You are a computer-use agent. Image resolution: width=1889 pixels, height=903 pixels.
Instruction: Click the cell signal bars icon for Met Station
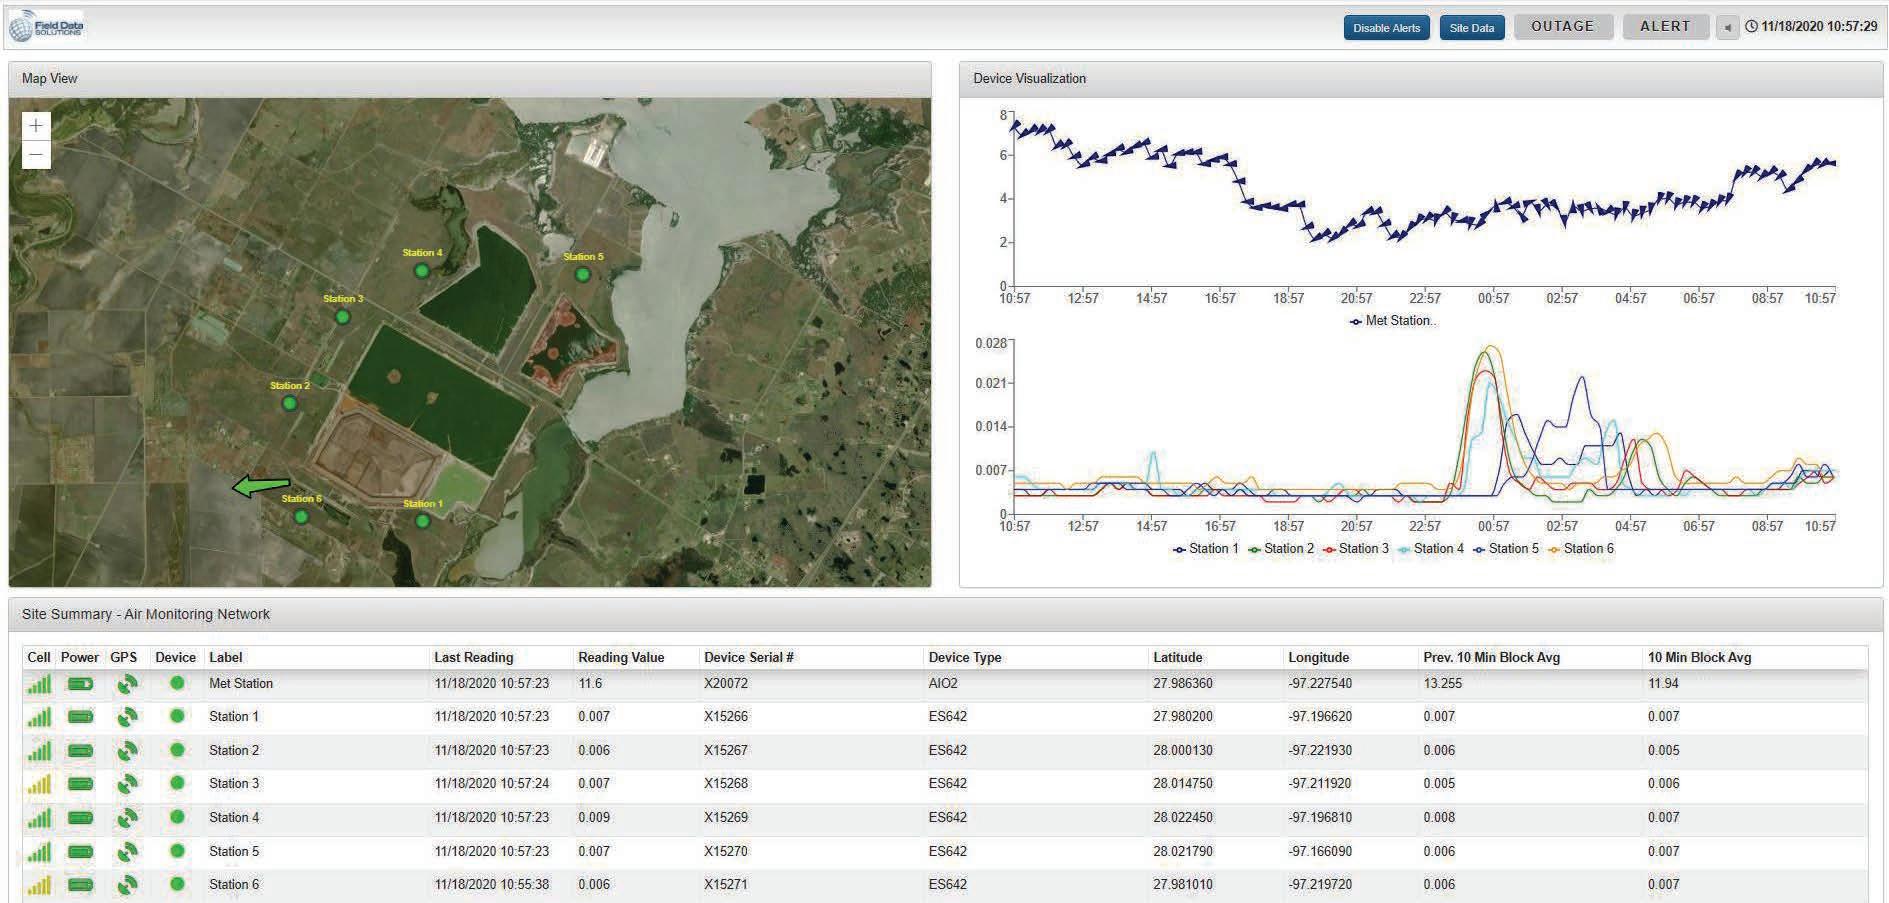tap(38, 683)
